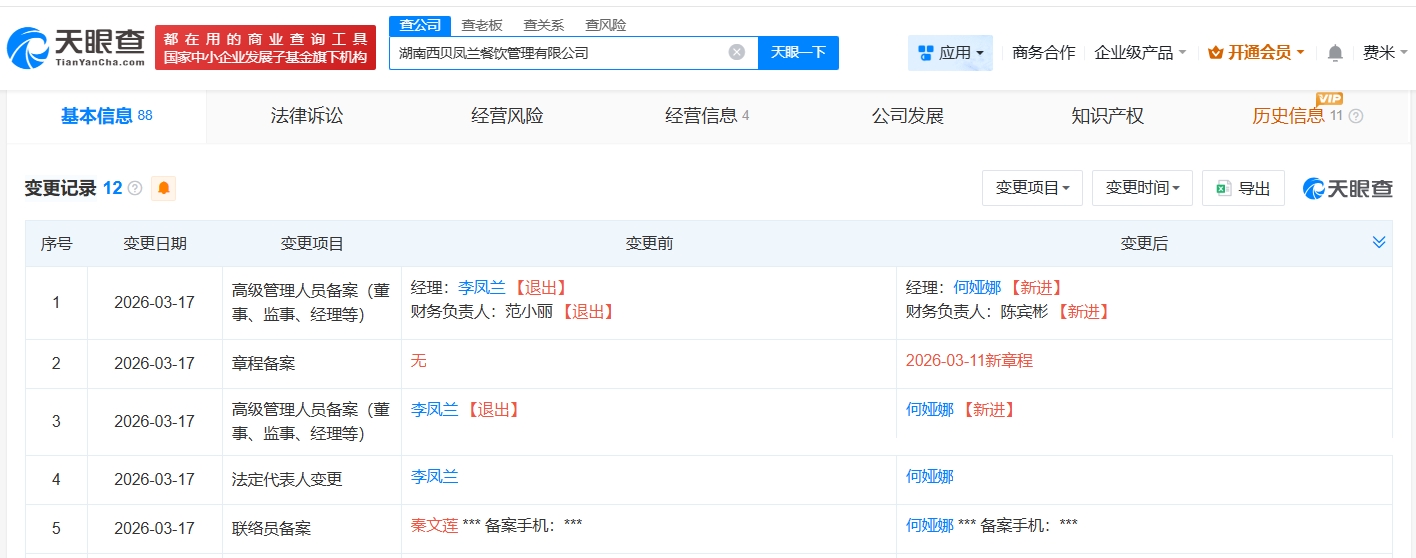This screenshot has height=558, width=1416.
Task: Click the orange alert bell beside 变更记录
Action: click(x=163, y=188)
